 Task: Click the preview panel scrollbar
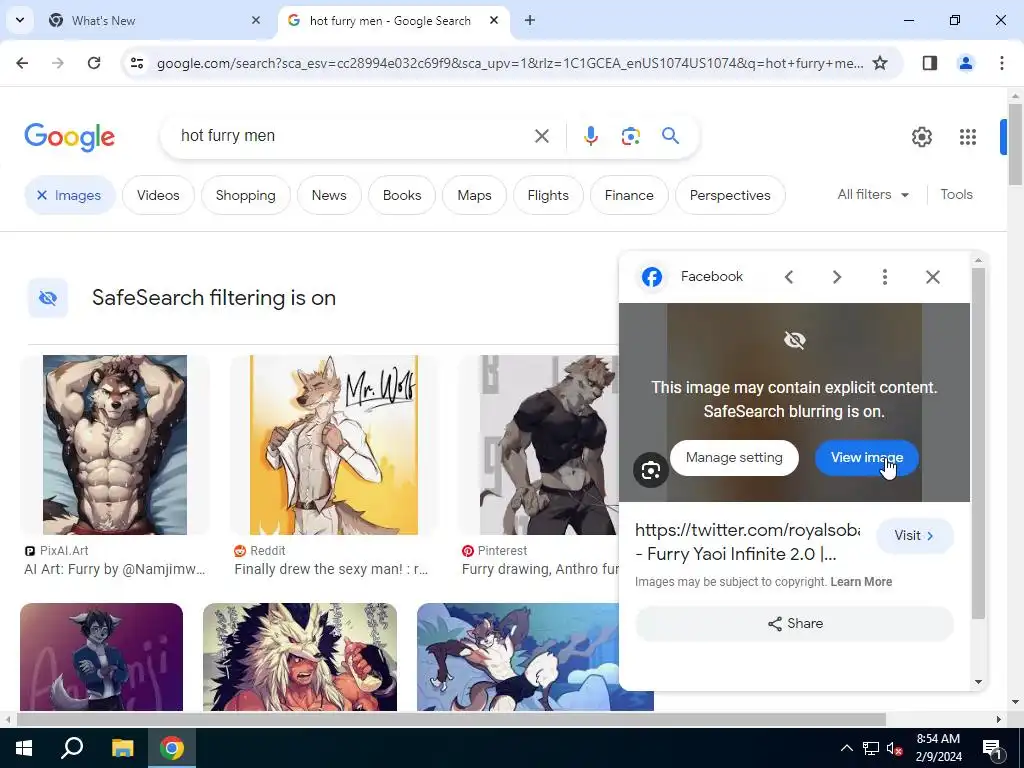tap(978, 444)
